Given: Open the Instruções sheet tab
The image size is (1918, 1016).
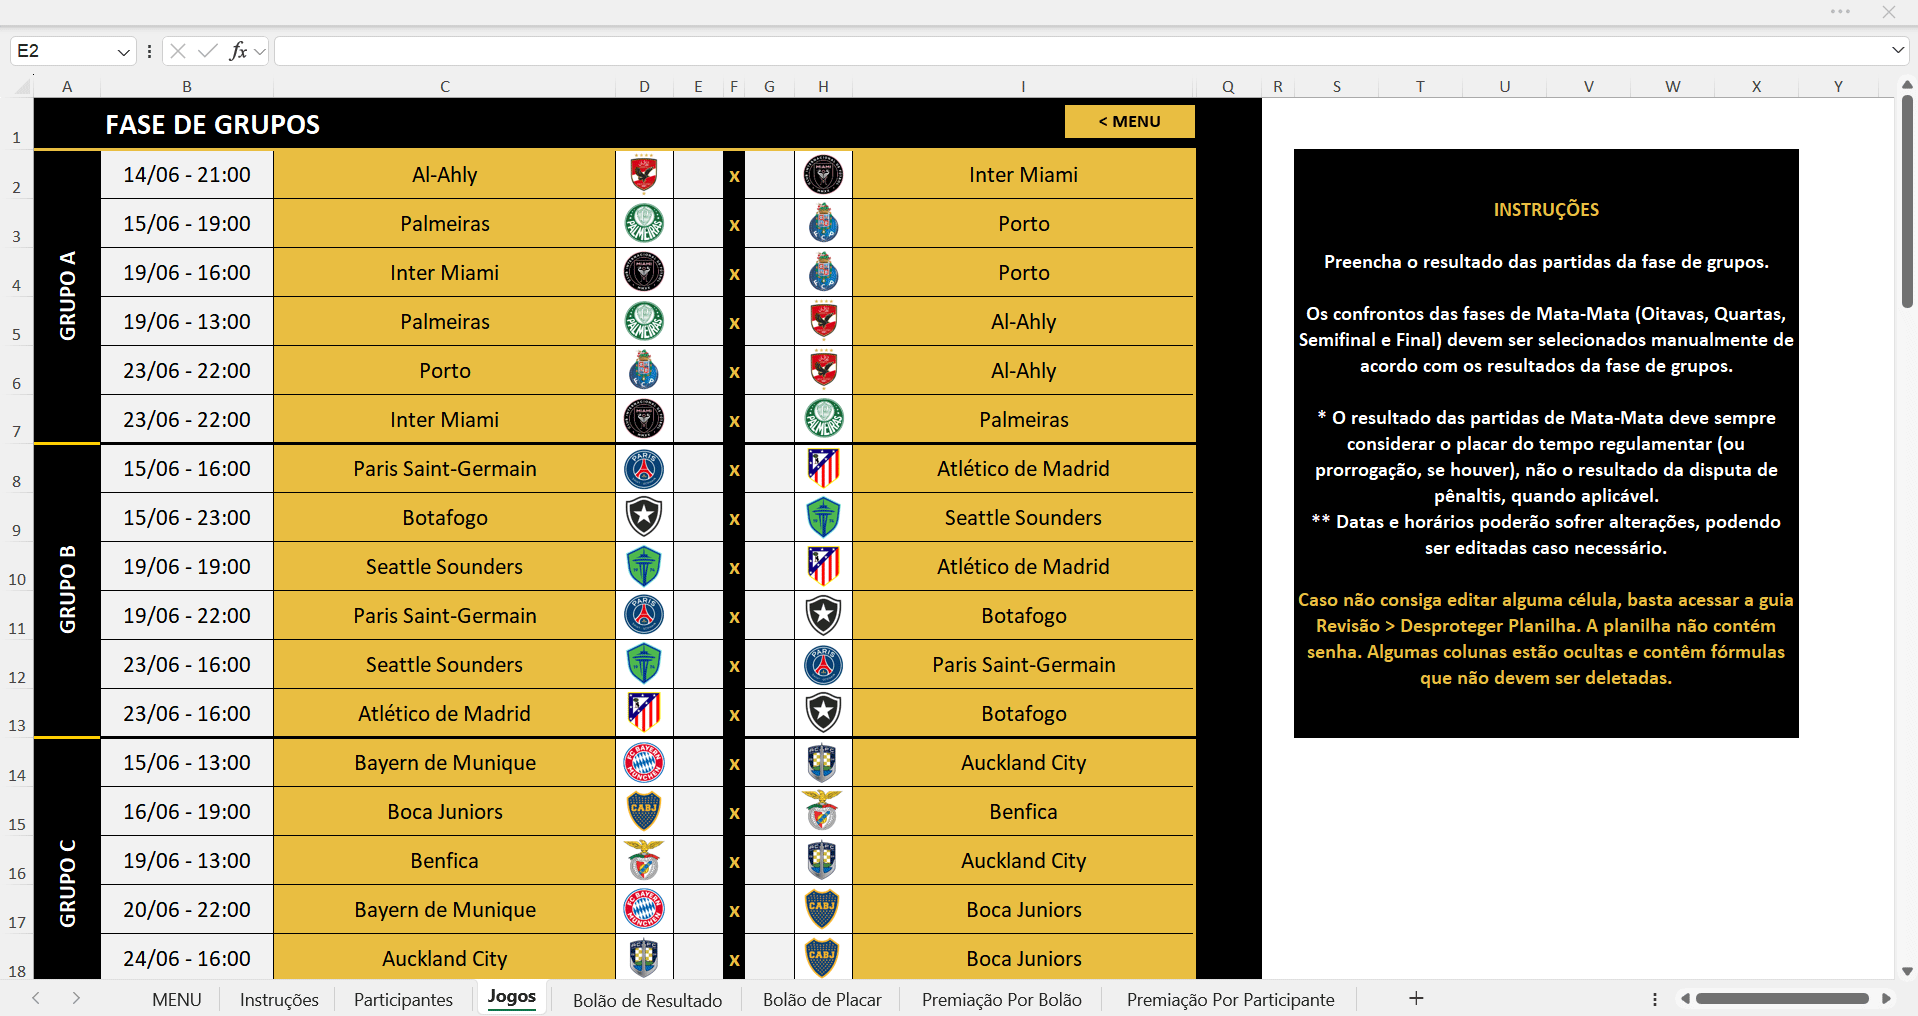Looking at the screenshot, I should pos(279,999).
